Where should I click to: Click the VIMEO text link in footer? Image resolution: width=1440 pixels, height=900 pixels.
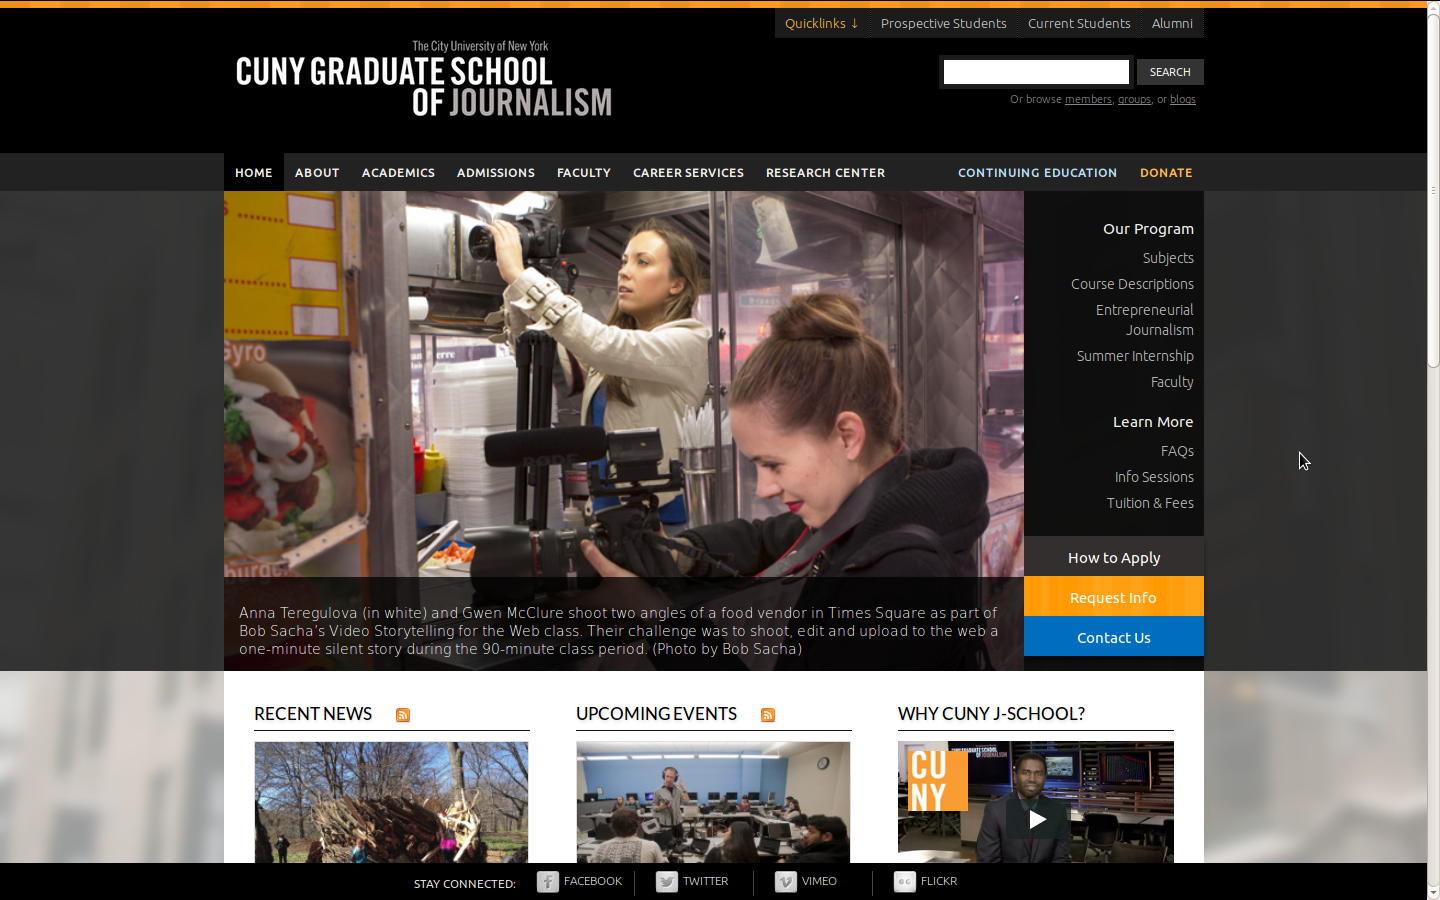(819, 881)
